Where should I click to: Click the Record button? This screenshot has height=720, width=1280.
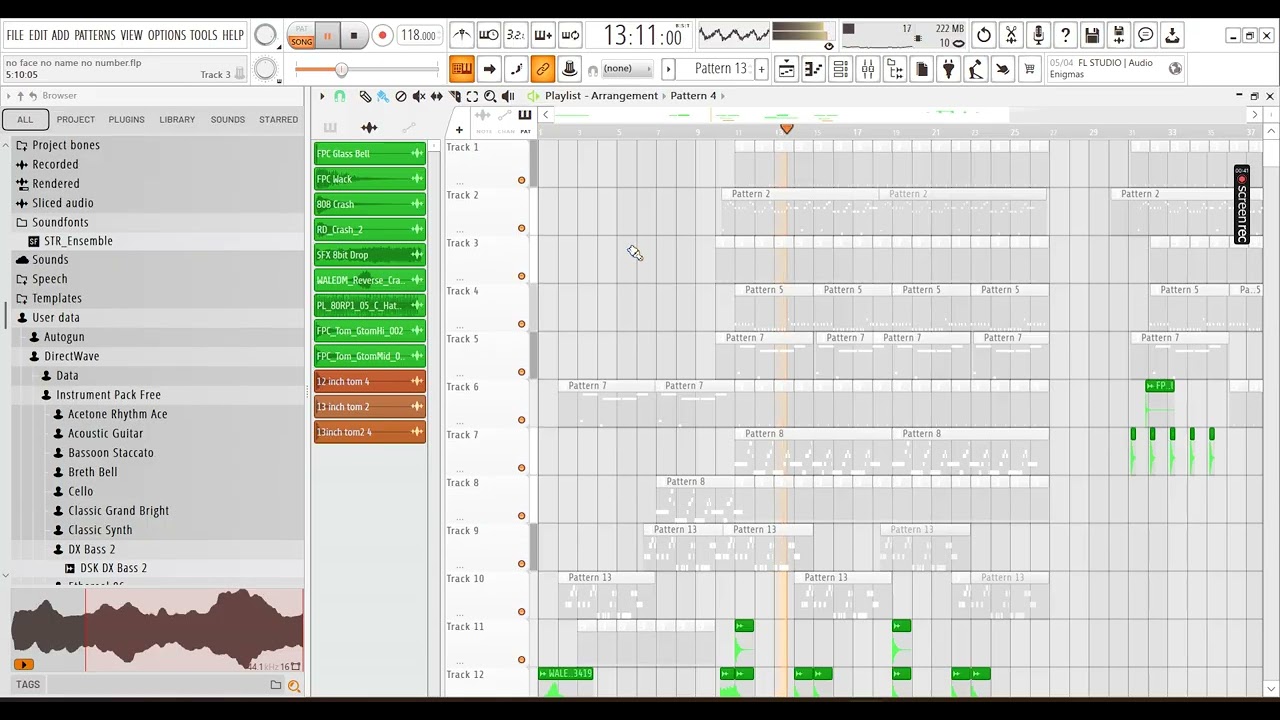382,36
